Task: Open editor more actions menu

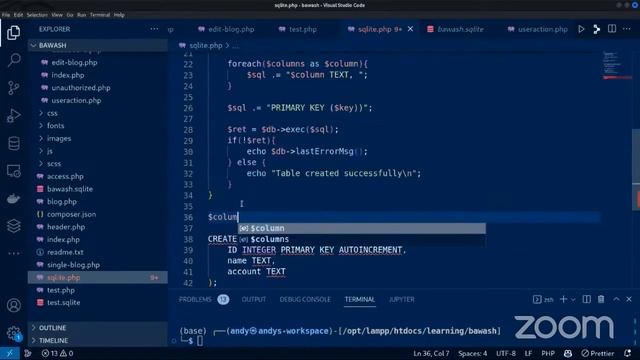Action: coord(627,29)
